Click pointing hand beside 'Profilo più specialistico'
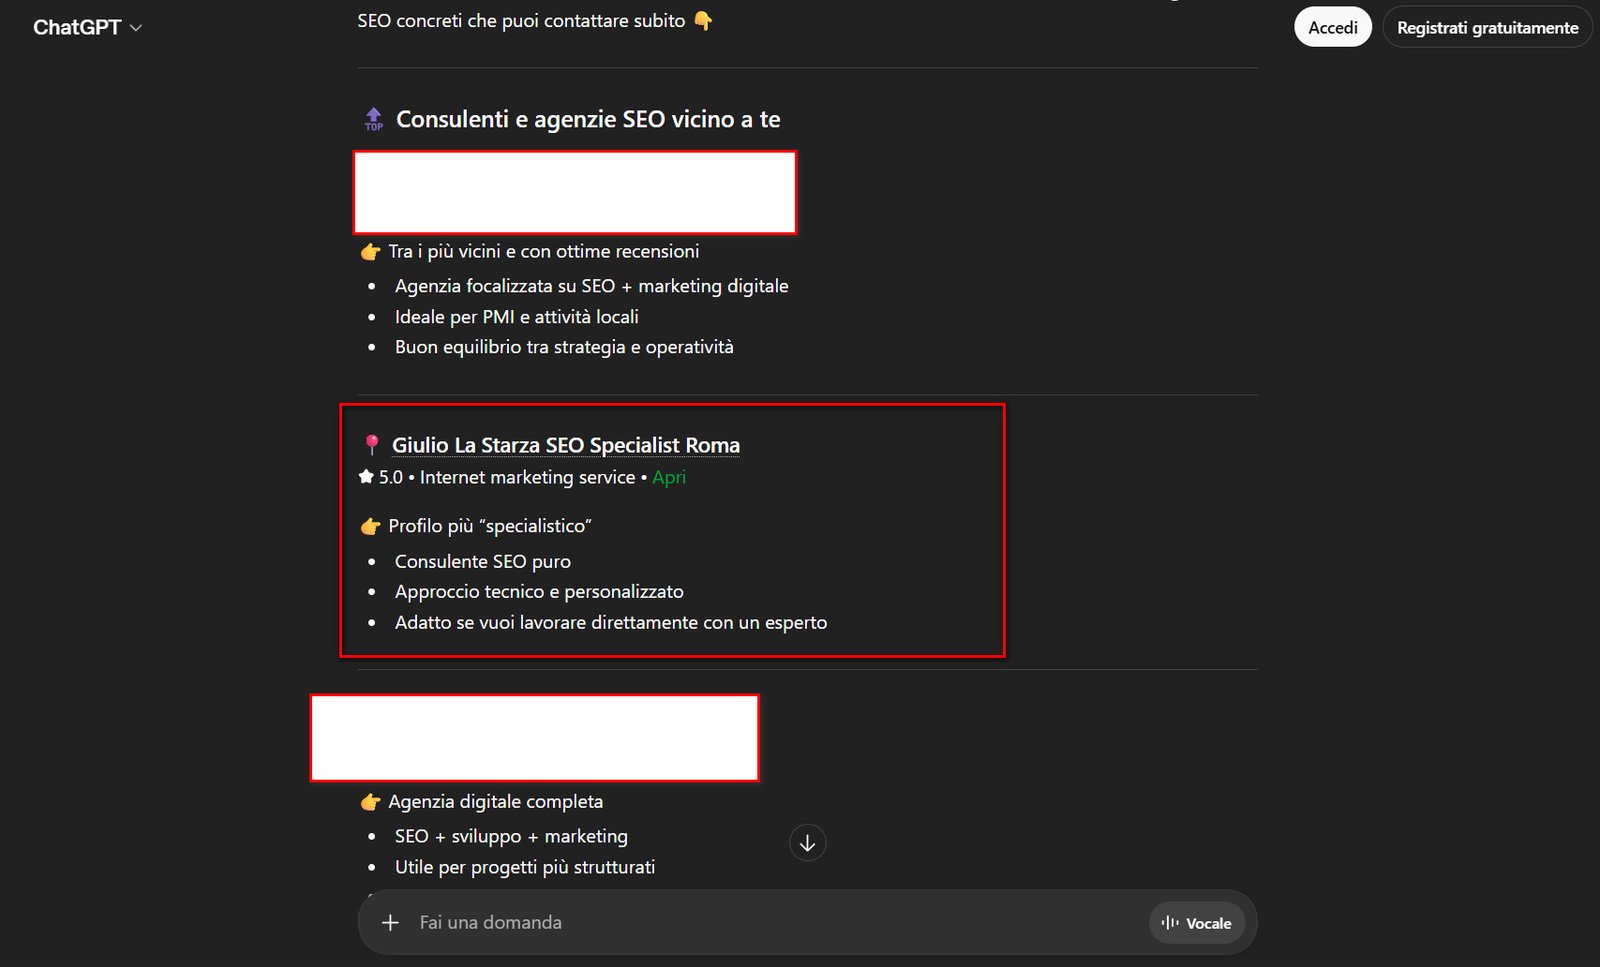The height and width of the screenshot is (967, 1600). (371, 526)
